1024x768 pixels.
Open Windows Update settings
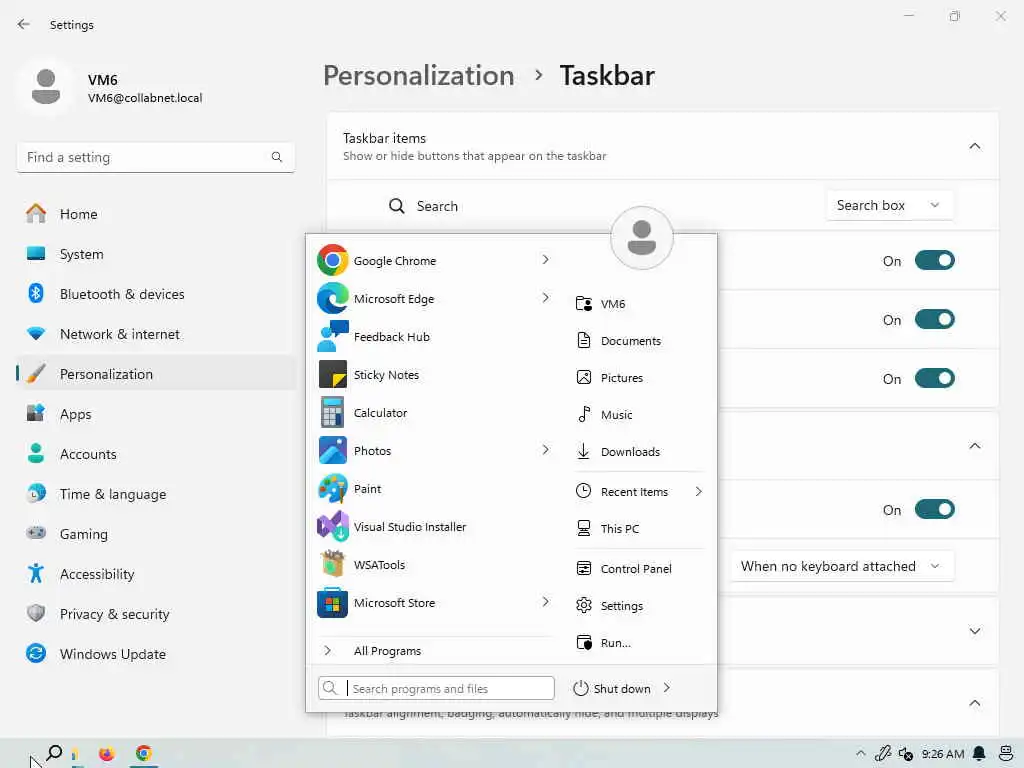coord(155,654)
